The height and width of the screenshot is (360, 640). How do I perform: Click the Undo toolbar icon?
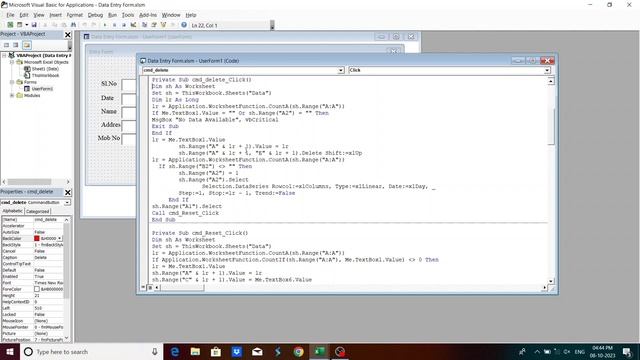pyautogui.click(x=84, y=25)
